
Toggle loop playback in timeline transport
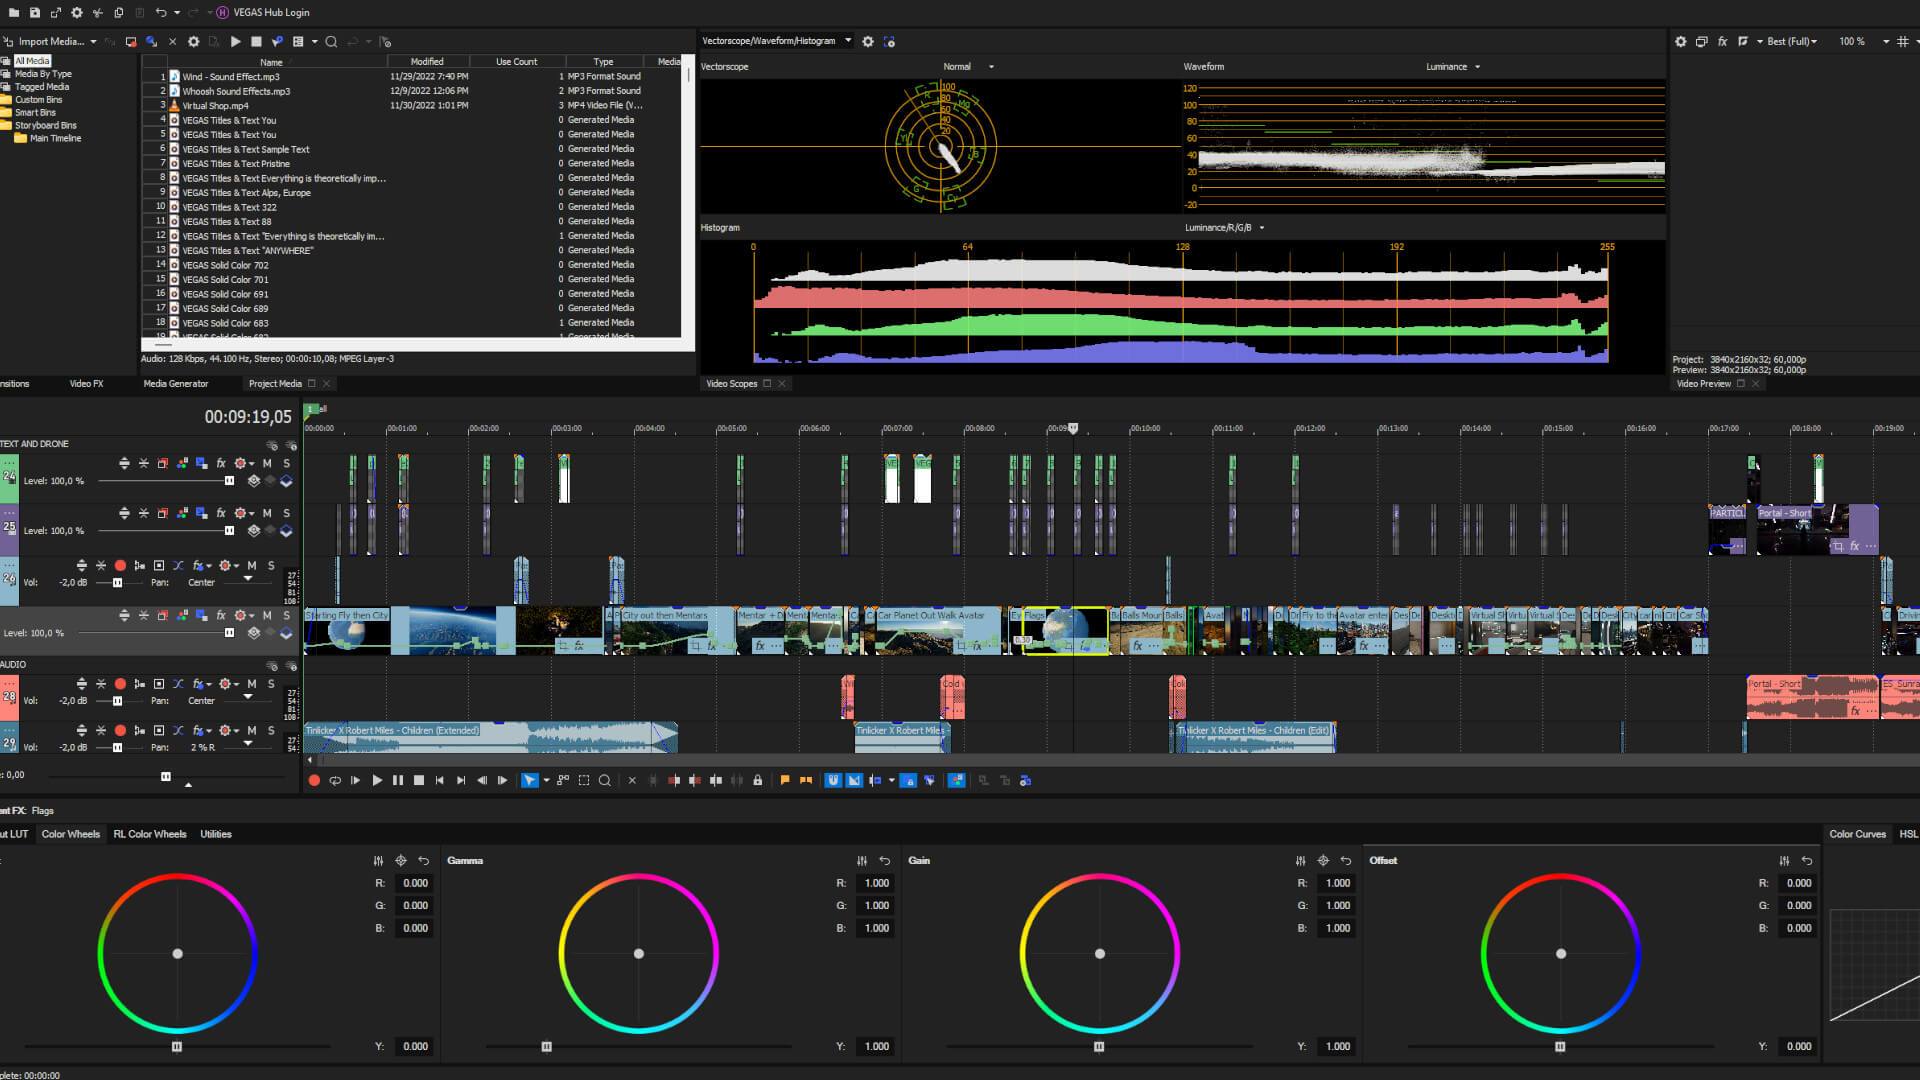pyautogui.click(x=335, y=781)
